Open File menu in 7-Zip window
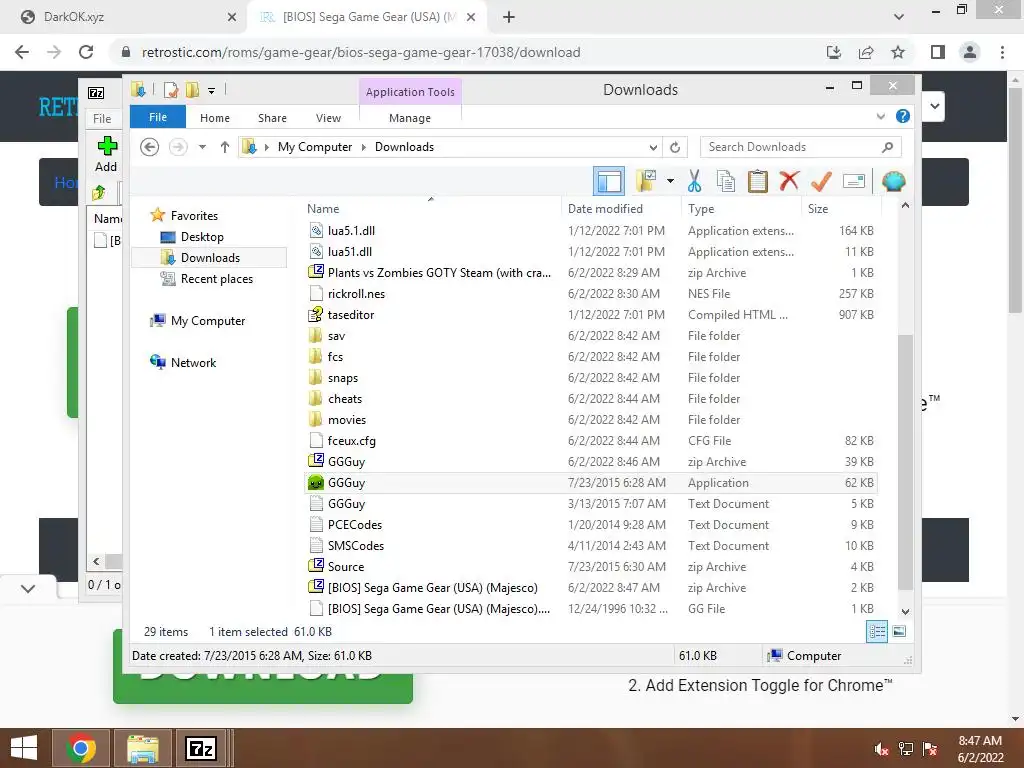 (x=102, y=119)
